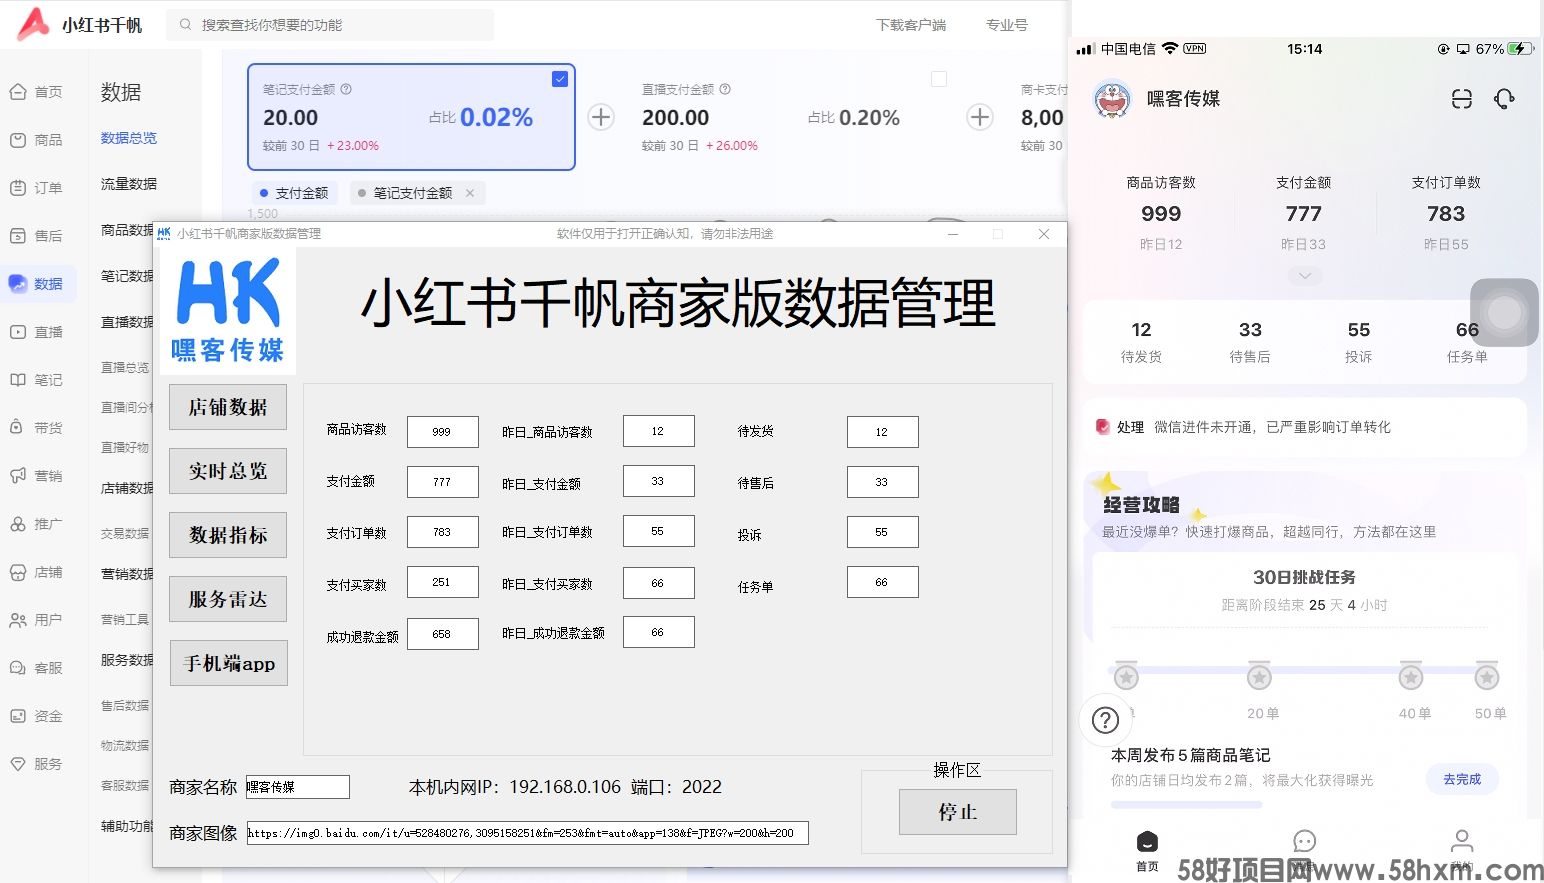The image size is (1544, 883).
Task: Click the 任务单 input field in the dialog
Action: 883,582
